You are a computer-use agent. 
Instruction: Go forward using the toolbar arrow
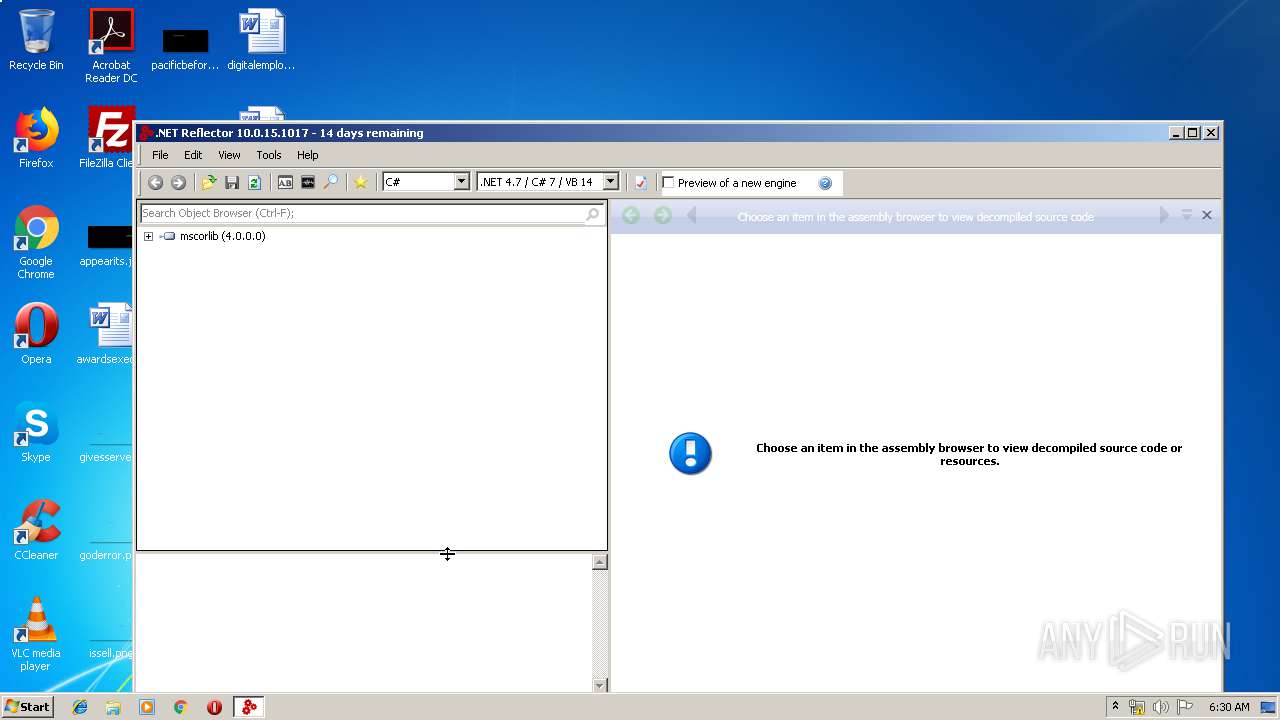(178, 182)
